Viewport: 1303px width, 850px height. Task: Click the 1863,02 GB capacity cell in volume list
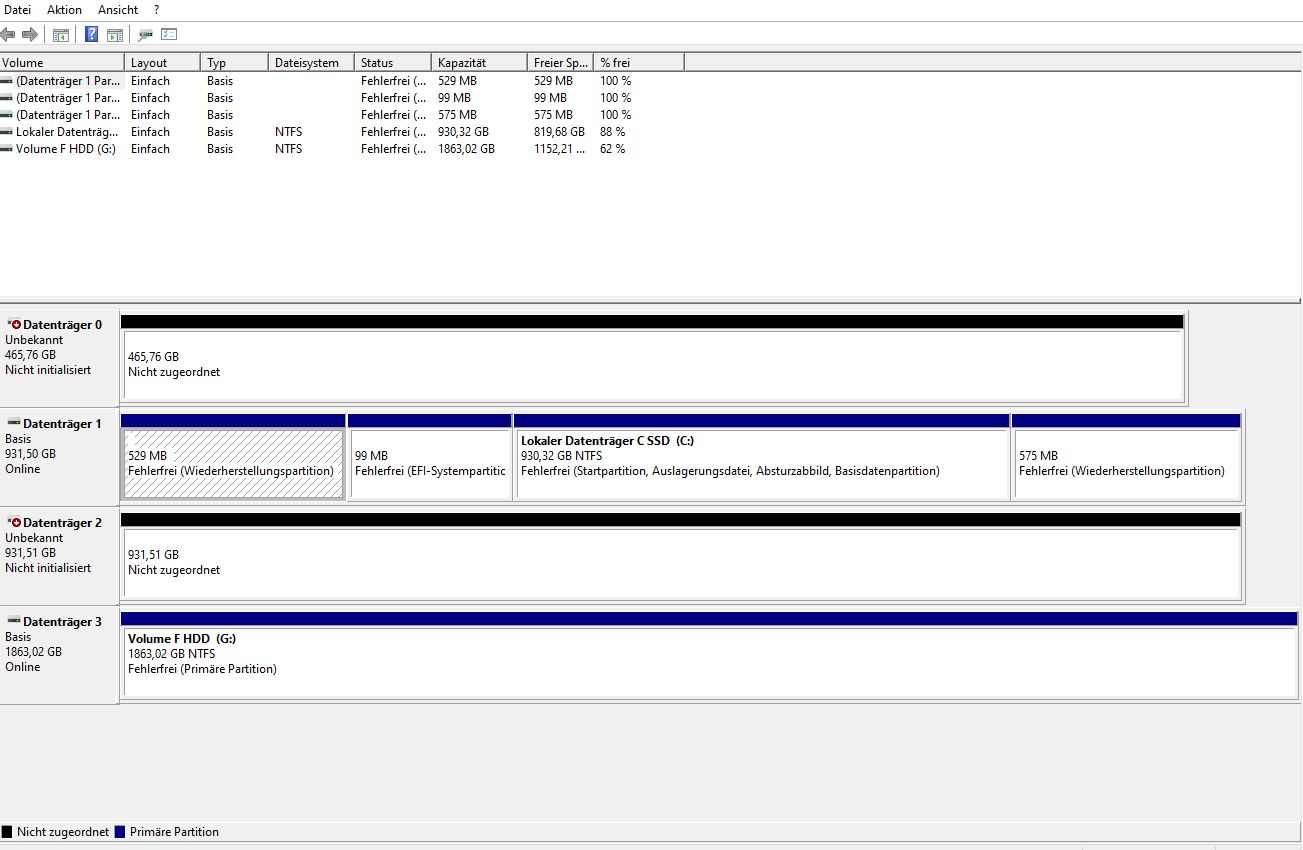pos(466,149)
